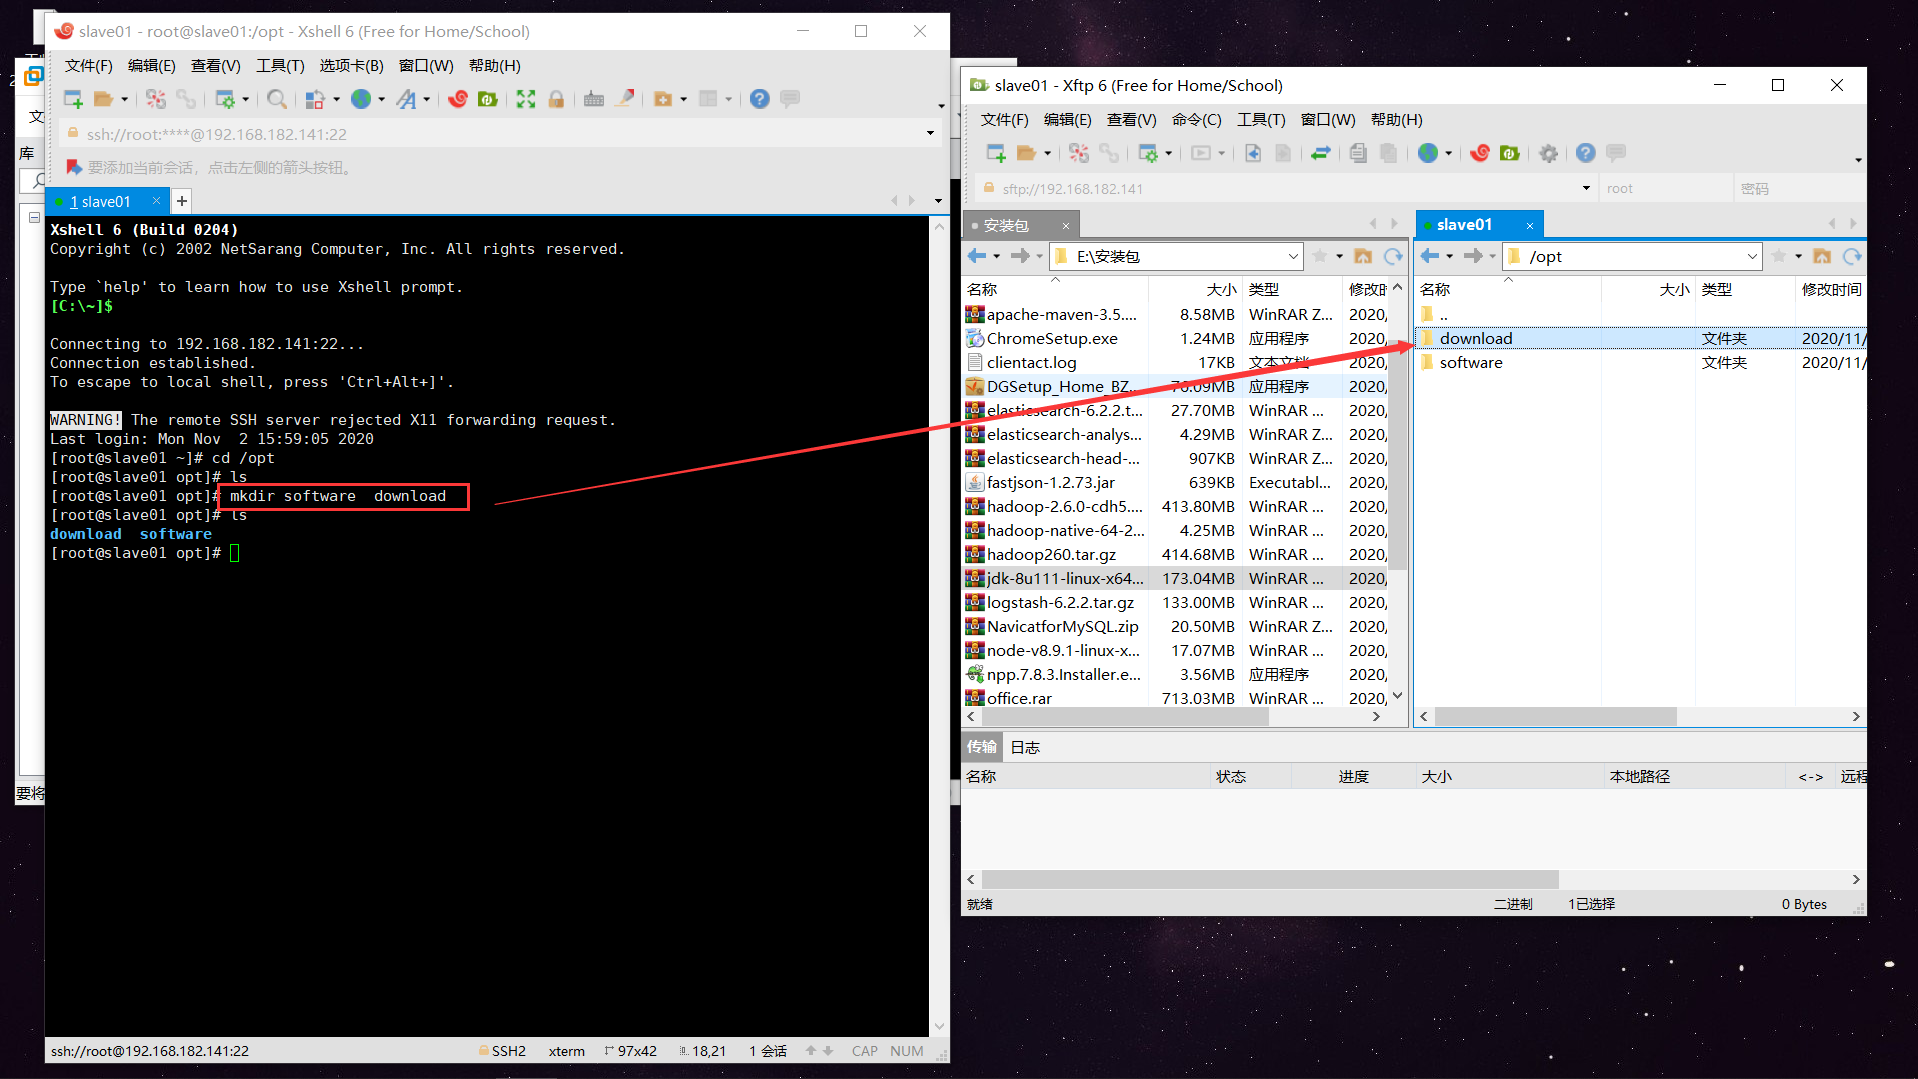Click the new session icon in Xshell toolbar
Image resolution: width=1918 pixels, height=1079 pixels.
tap(73, 99)
